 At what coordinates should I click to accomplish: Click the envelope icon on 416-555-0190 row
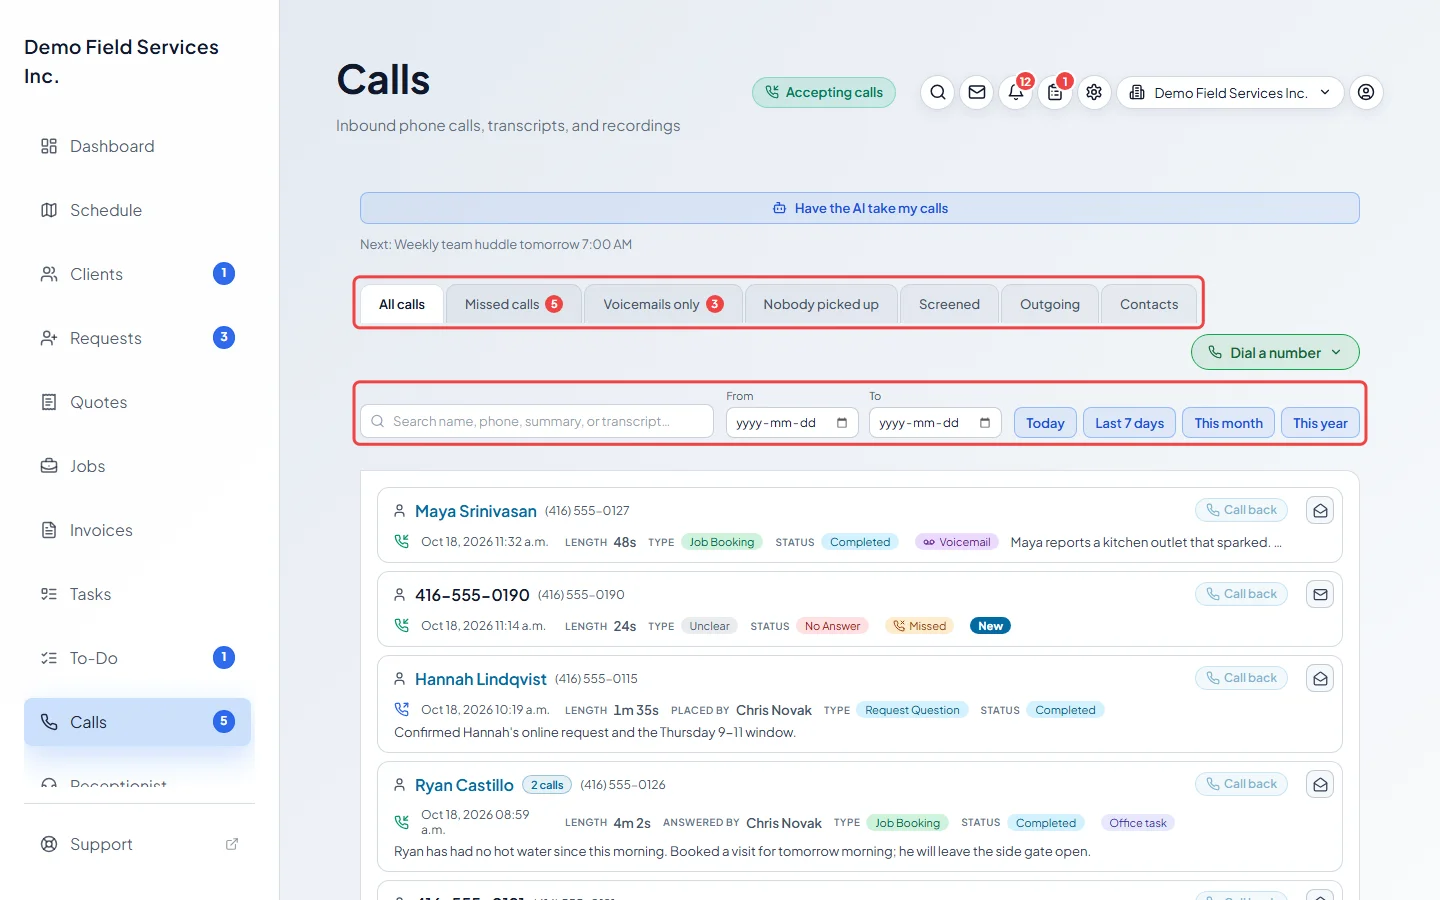[1320, 595]
